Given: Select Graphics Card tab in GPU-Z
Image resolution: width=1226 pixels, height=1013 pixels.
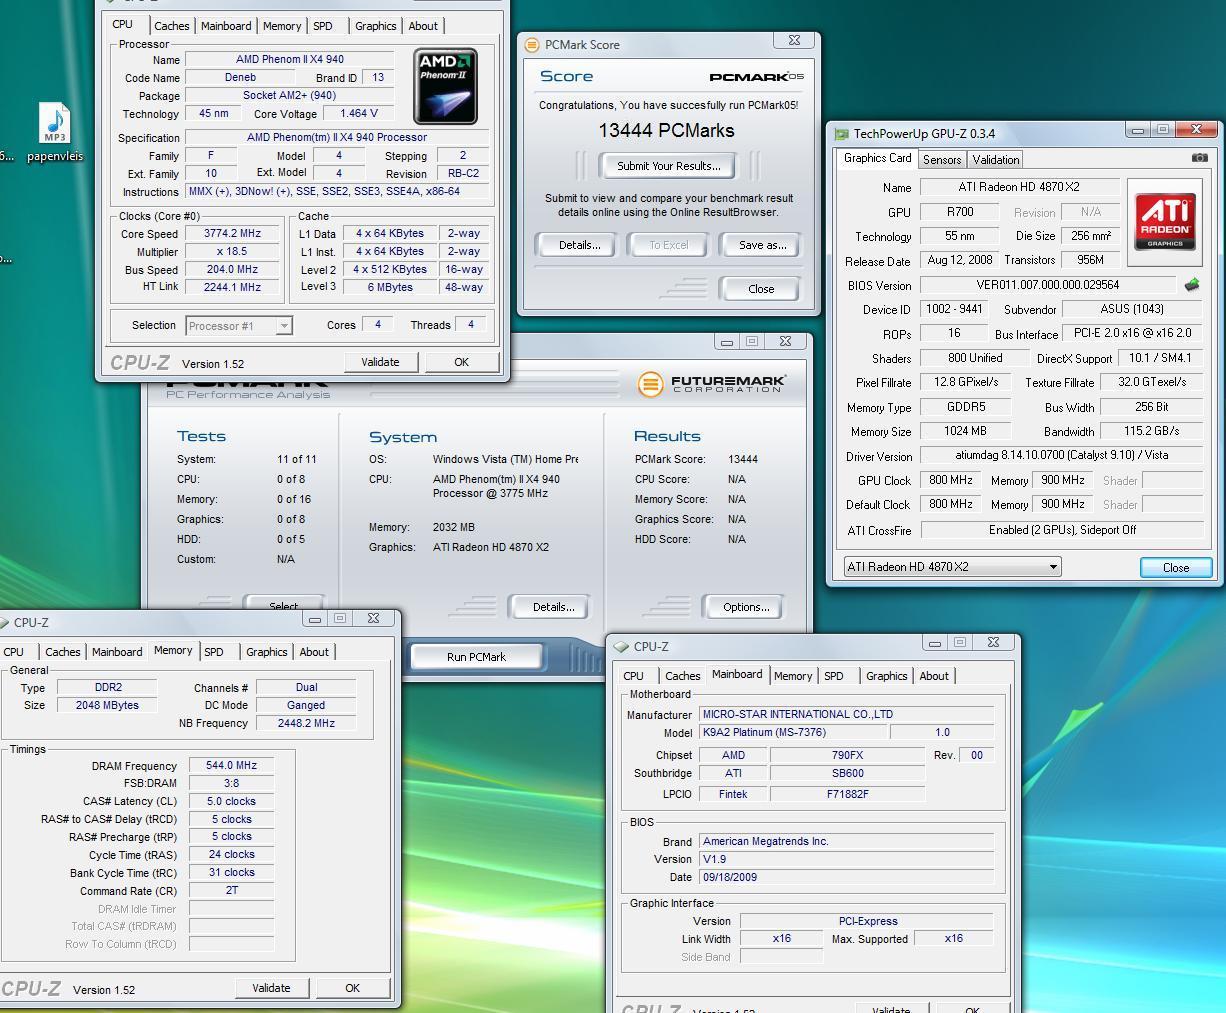Looking at the screenshot, I should 877,158.
